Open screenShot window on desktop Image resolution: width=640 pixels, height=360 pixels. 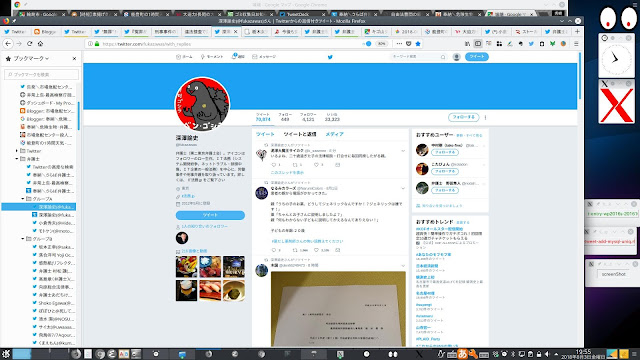(613, 274)
